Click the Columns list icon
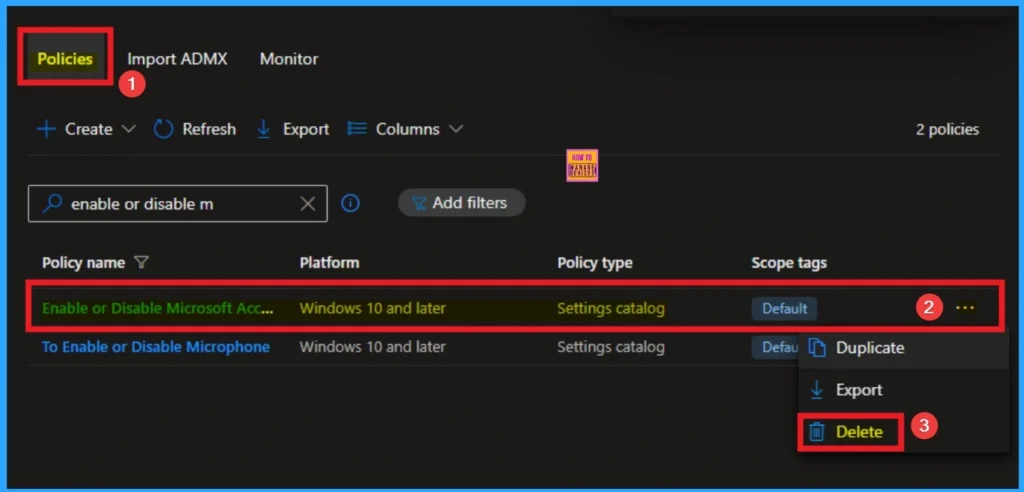This screenshot has height=492, width=1024. coord(357,129)
